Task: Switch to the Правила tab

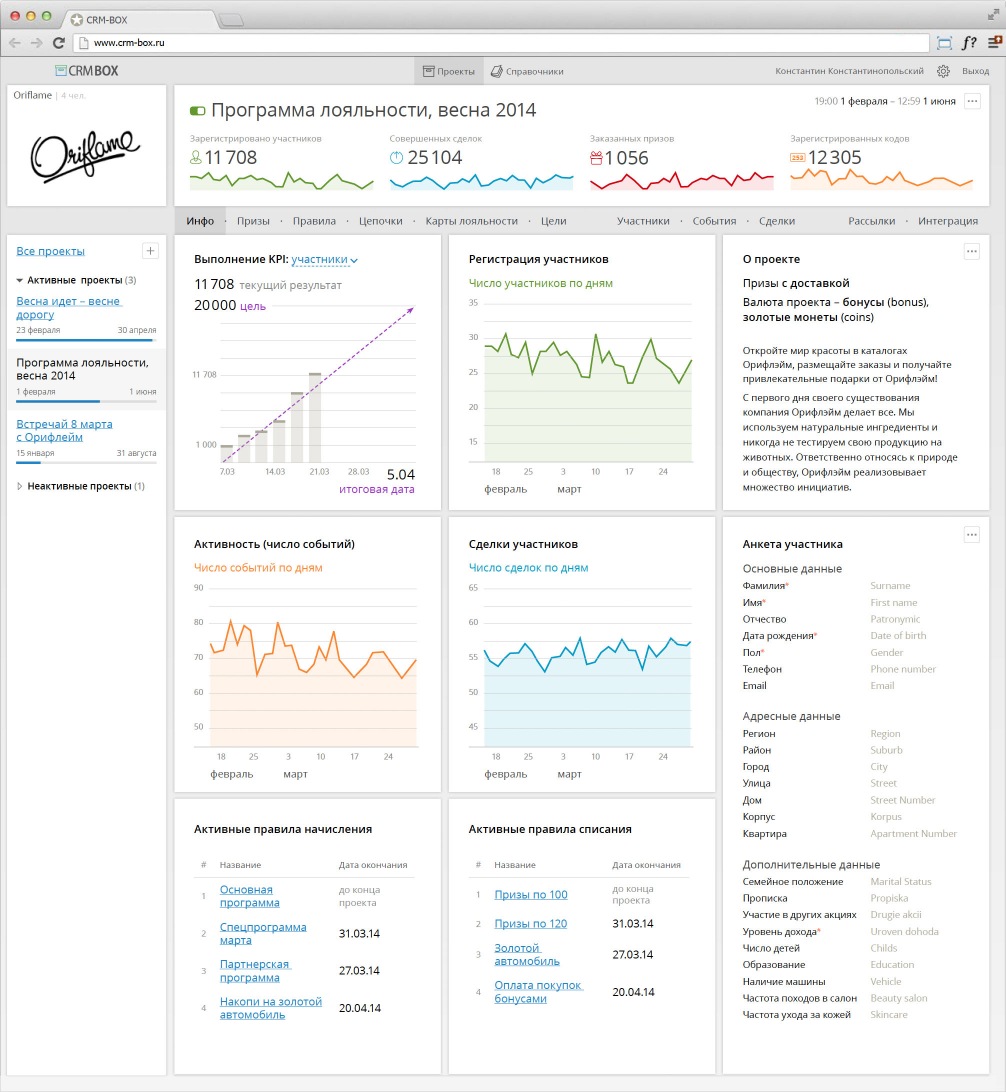Action: (314, 221)
